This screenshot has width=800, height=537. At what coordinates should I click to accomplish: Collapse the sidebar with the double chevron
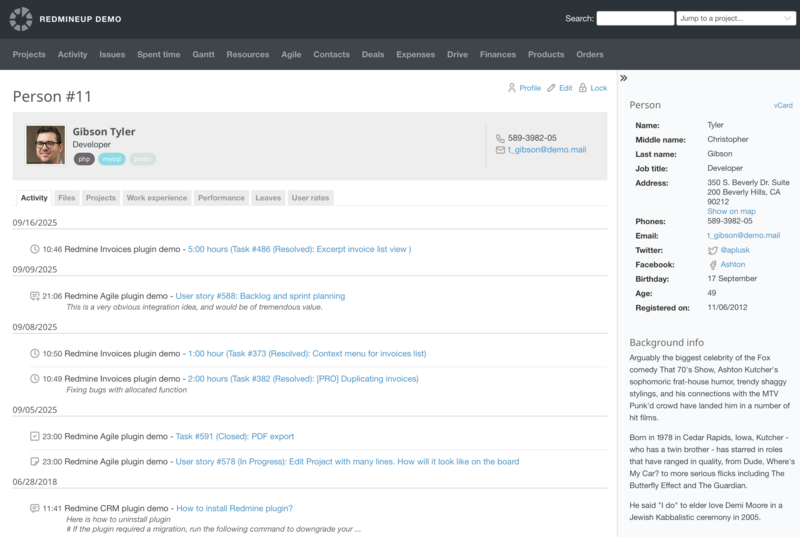623,78
